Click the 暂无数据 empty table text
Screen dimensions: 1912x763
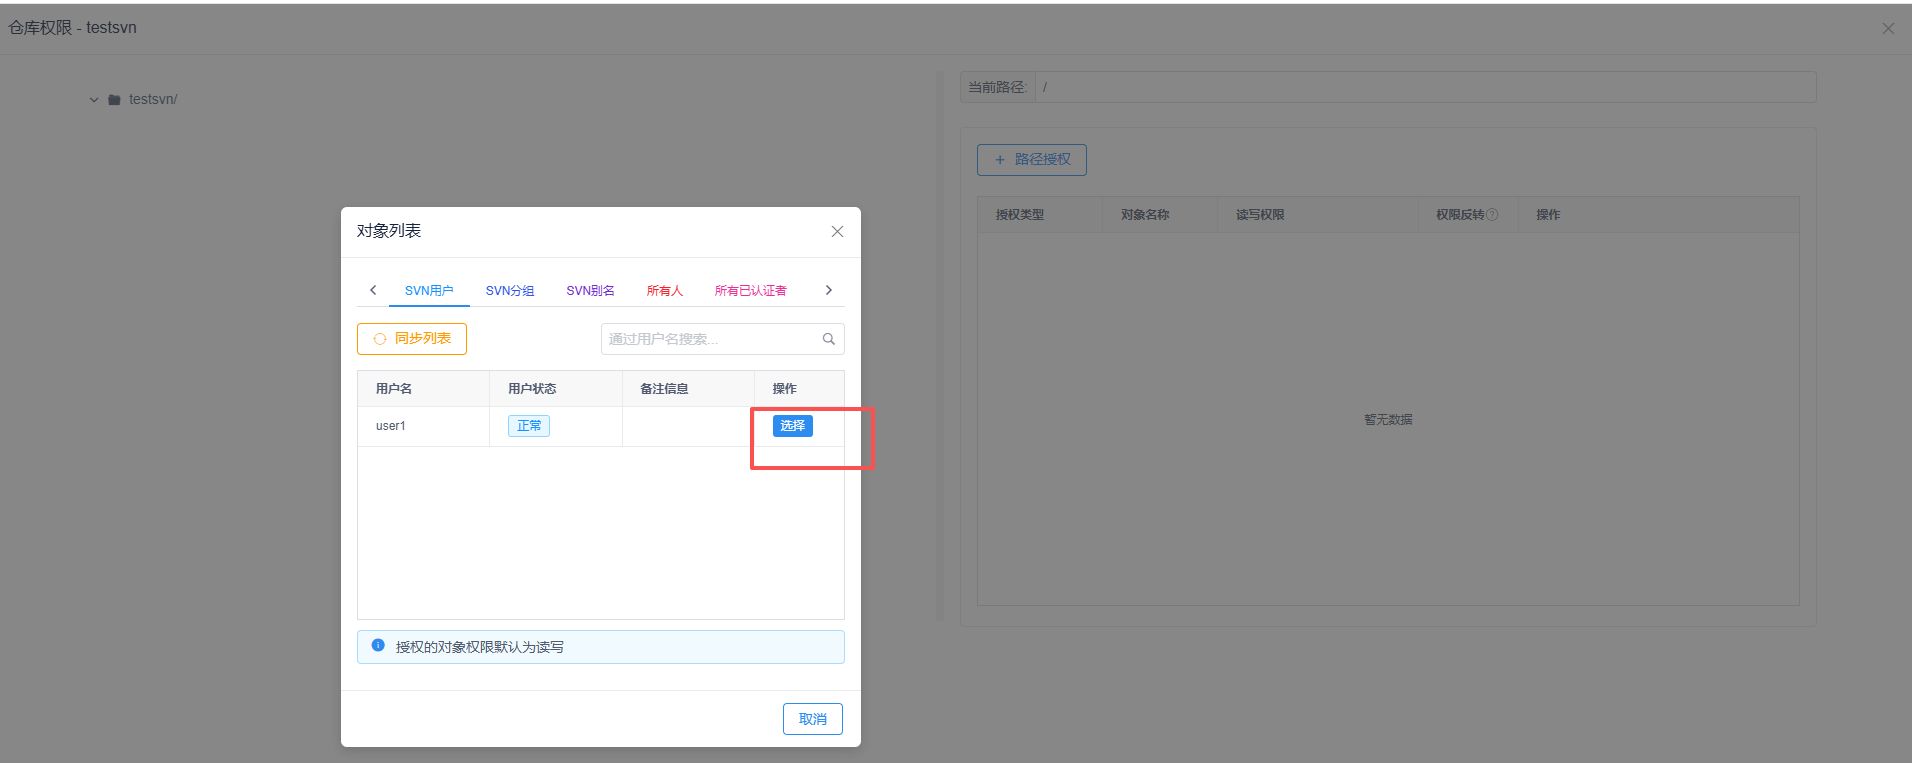(1388, 420)
